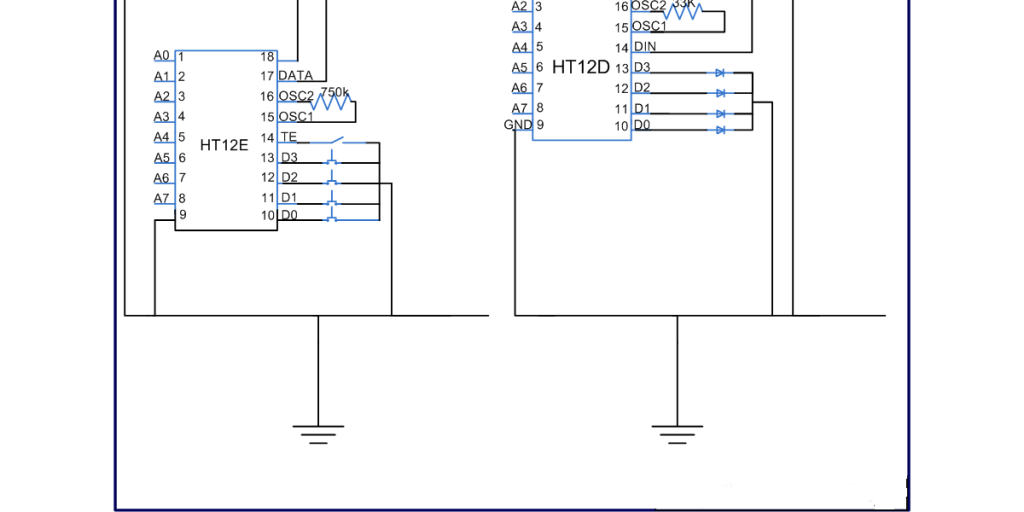Image resolution: width=1024 pixels, height=512 pixels.
Task: Select the A7 address label on HT12E
Action: click(x=161, y=197)
